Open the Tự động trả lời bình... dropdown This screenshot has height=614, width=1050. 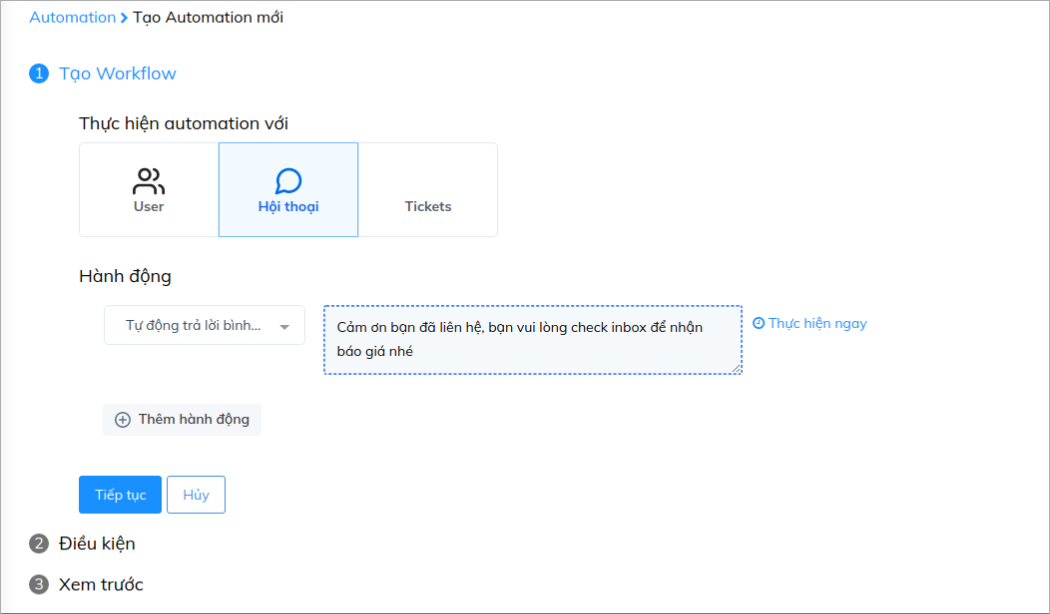coord(204,325)
